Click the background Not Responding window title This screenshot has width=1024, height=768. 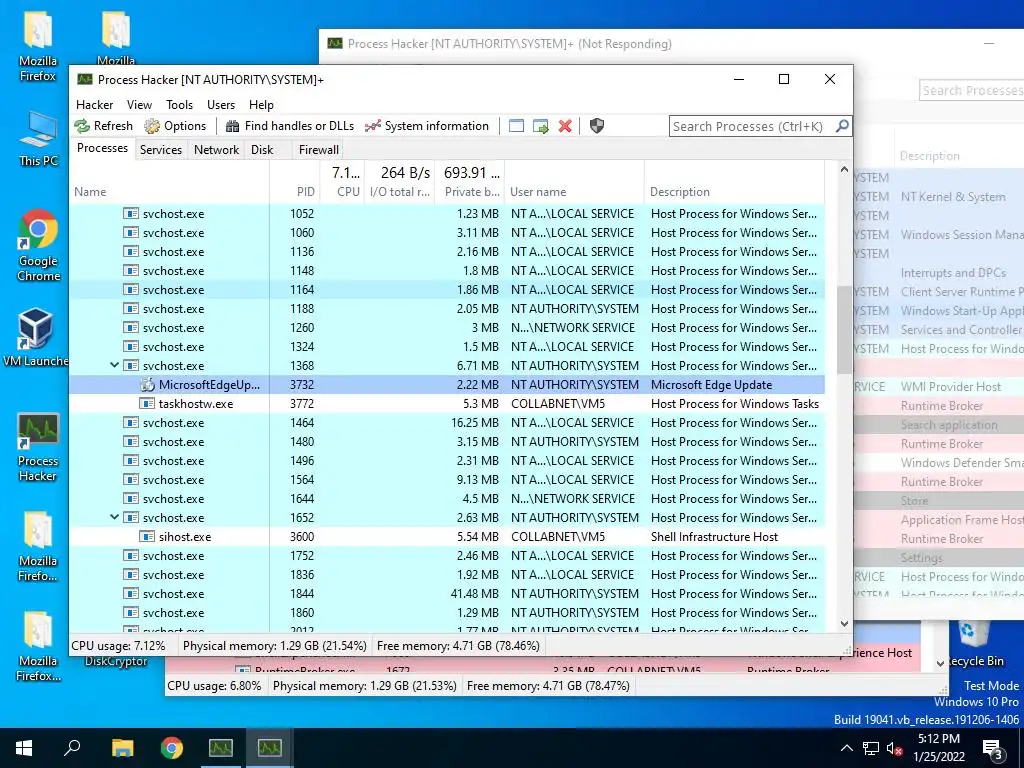[509, 44]
